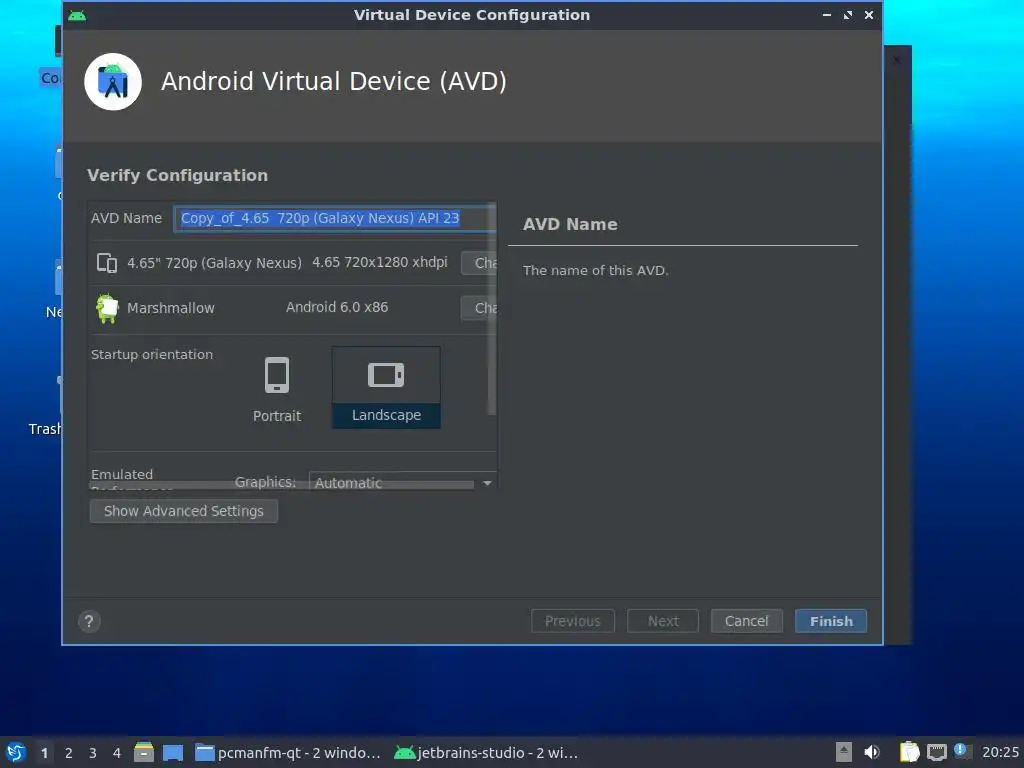Click the Finish button
The width and height of the screenshot is (1024, 768).
pos(831,621)
